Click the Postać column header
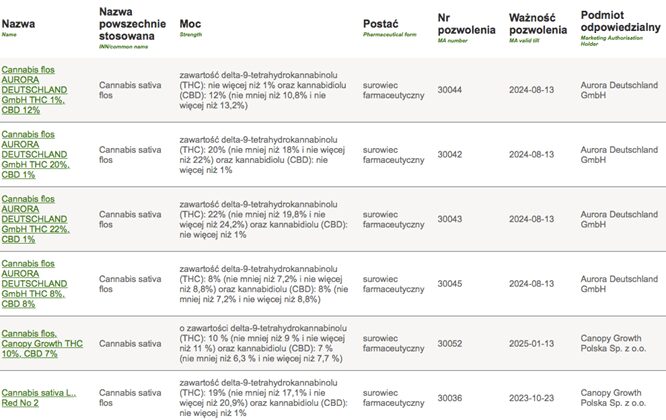 click(x=381, y=24)
